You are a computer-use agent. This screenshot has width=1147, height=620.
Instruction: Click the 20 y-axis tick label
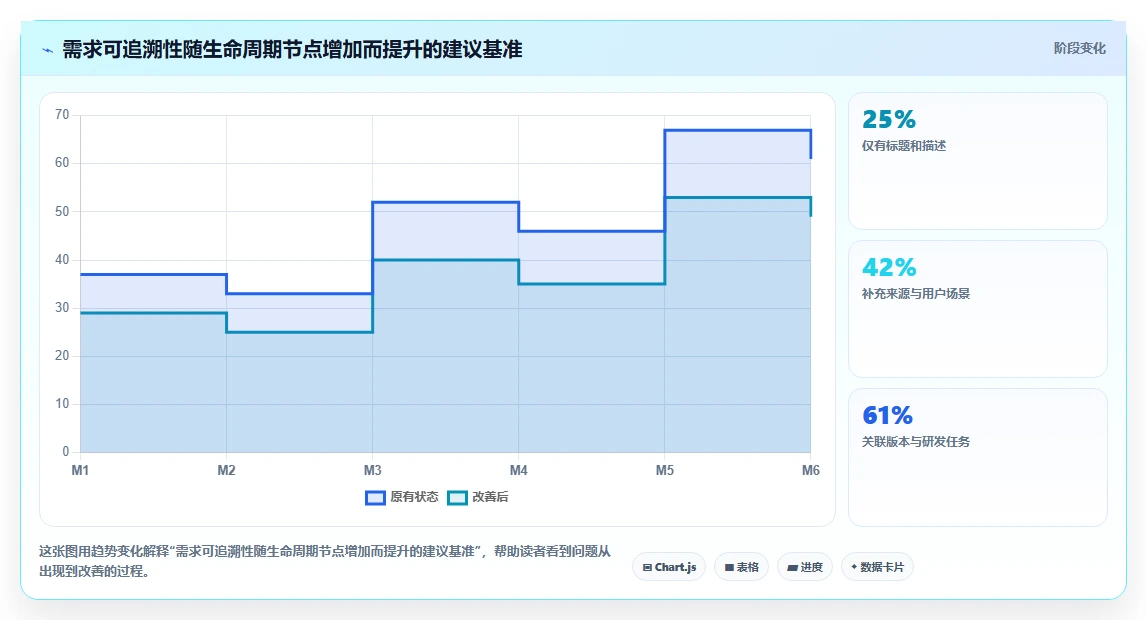[x=62, y=356]
